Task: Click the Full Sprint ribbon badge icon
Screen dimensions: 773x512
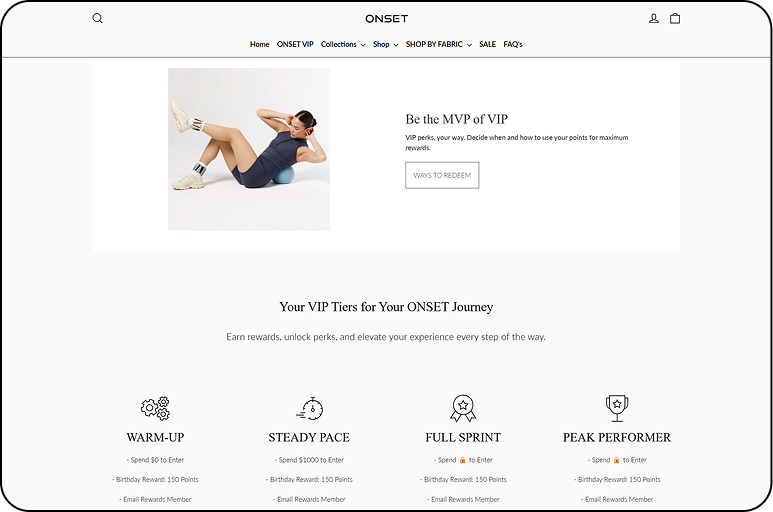Action: [x=463, y=408]
